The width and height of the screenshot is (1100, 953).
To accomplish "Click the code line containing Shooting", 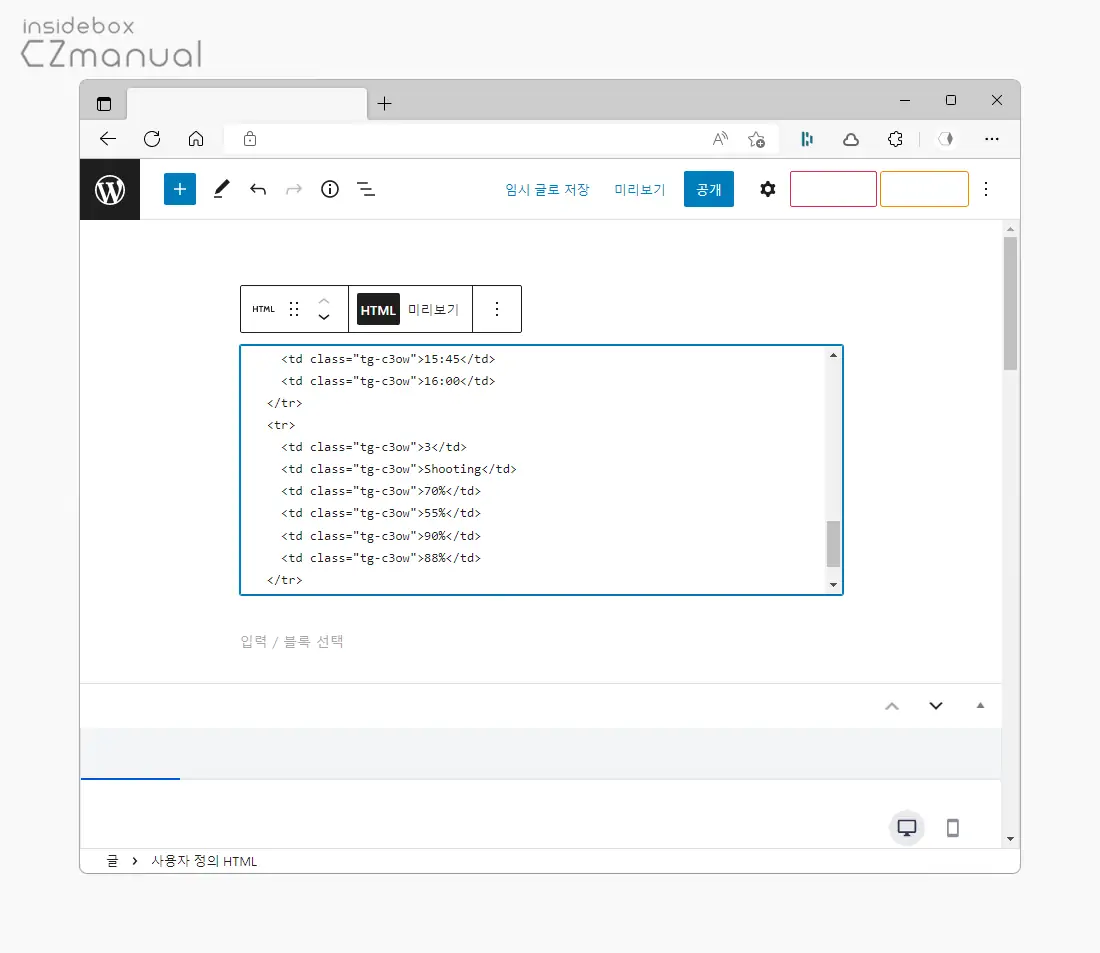I will pyautogui.click(x=398, y=469).
